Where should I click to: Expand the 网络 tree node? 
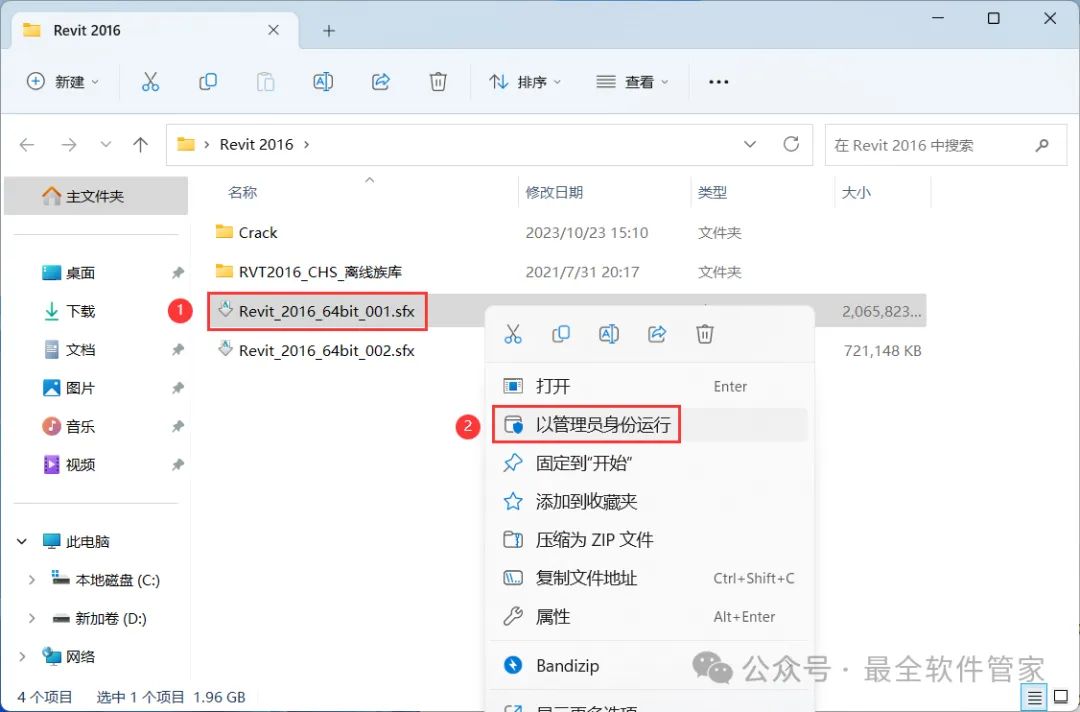point(22,656)
